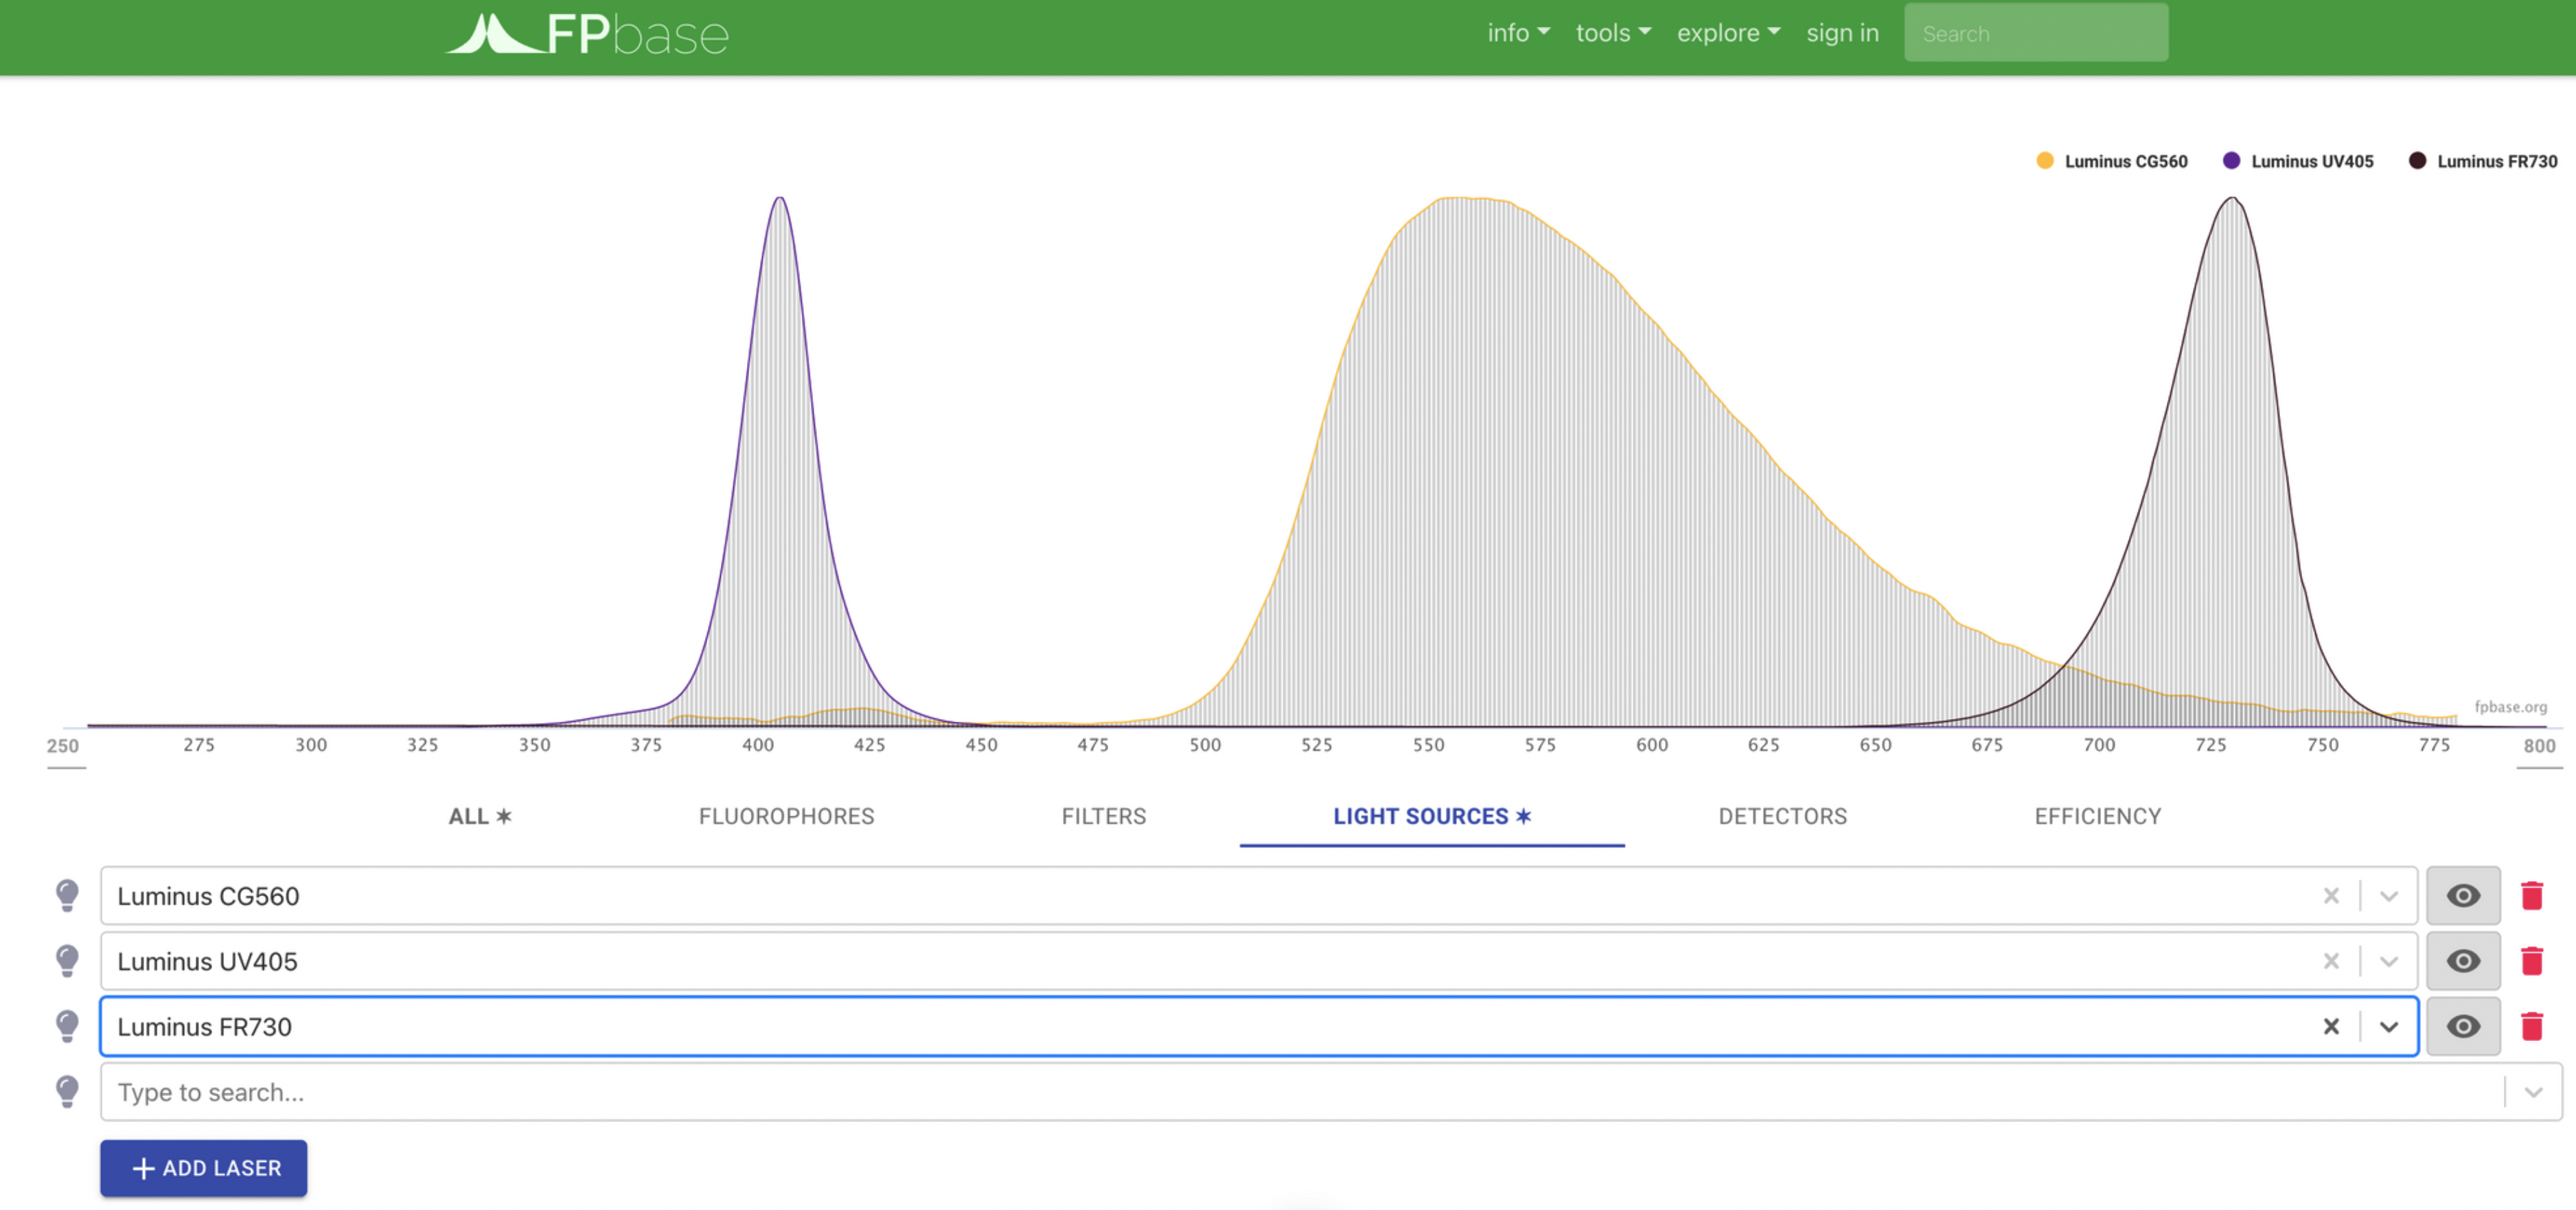Image resolution: width=2576 pixels, height=1210 pixels.
Task: Click the lightbulb icon beside Luminus UV405
Action: tap(67, 961)
